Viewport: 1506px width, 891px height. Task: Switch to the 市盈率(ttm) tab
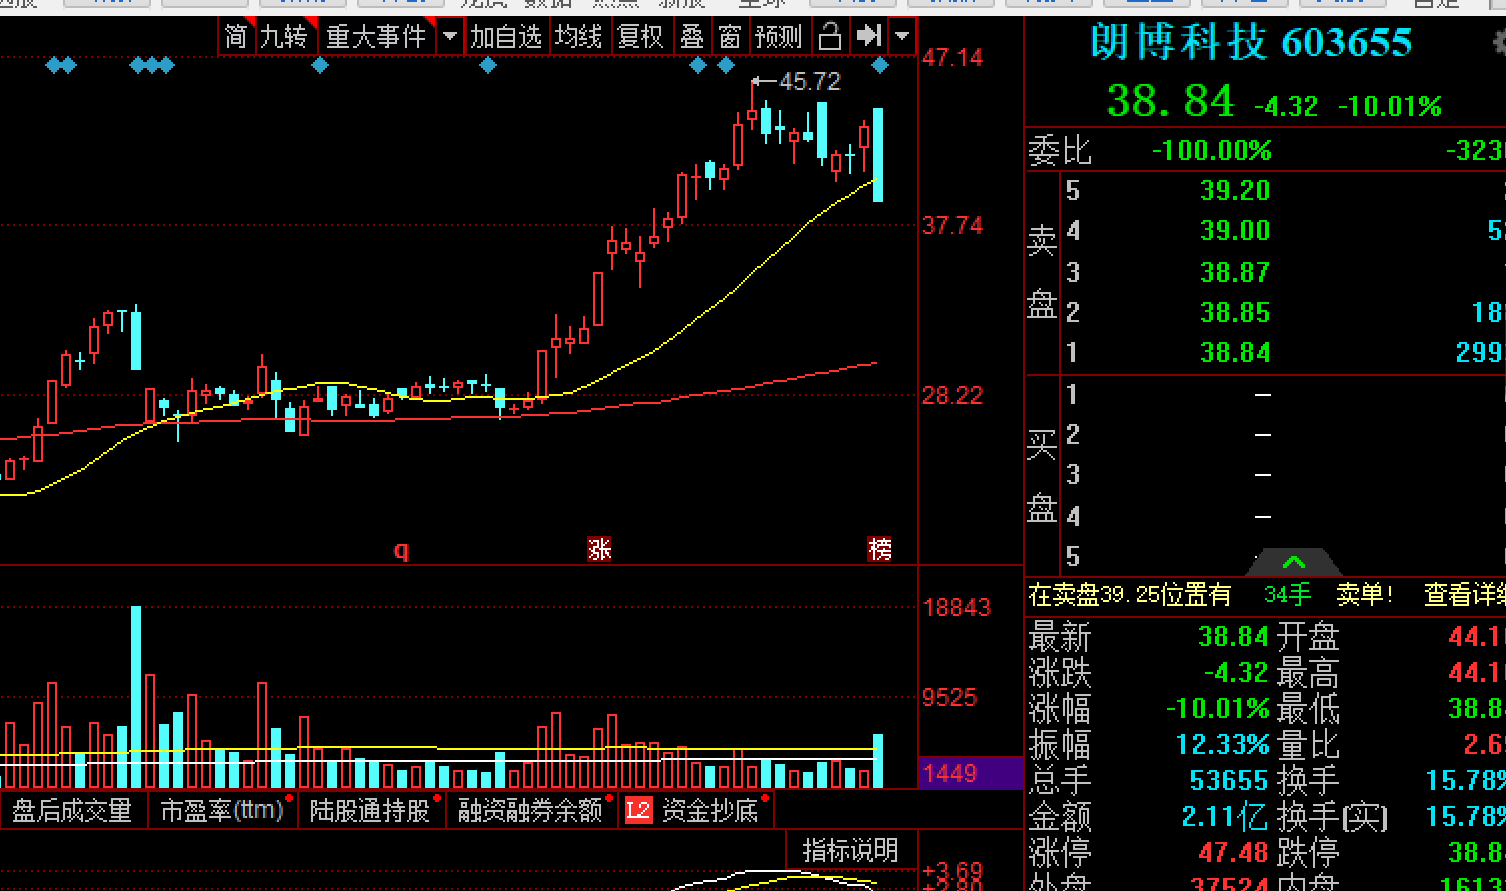click(x=222, y=810)
